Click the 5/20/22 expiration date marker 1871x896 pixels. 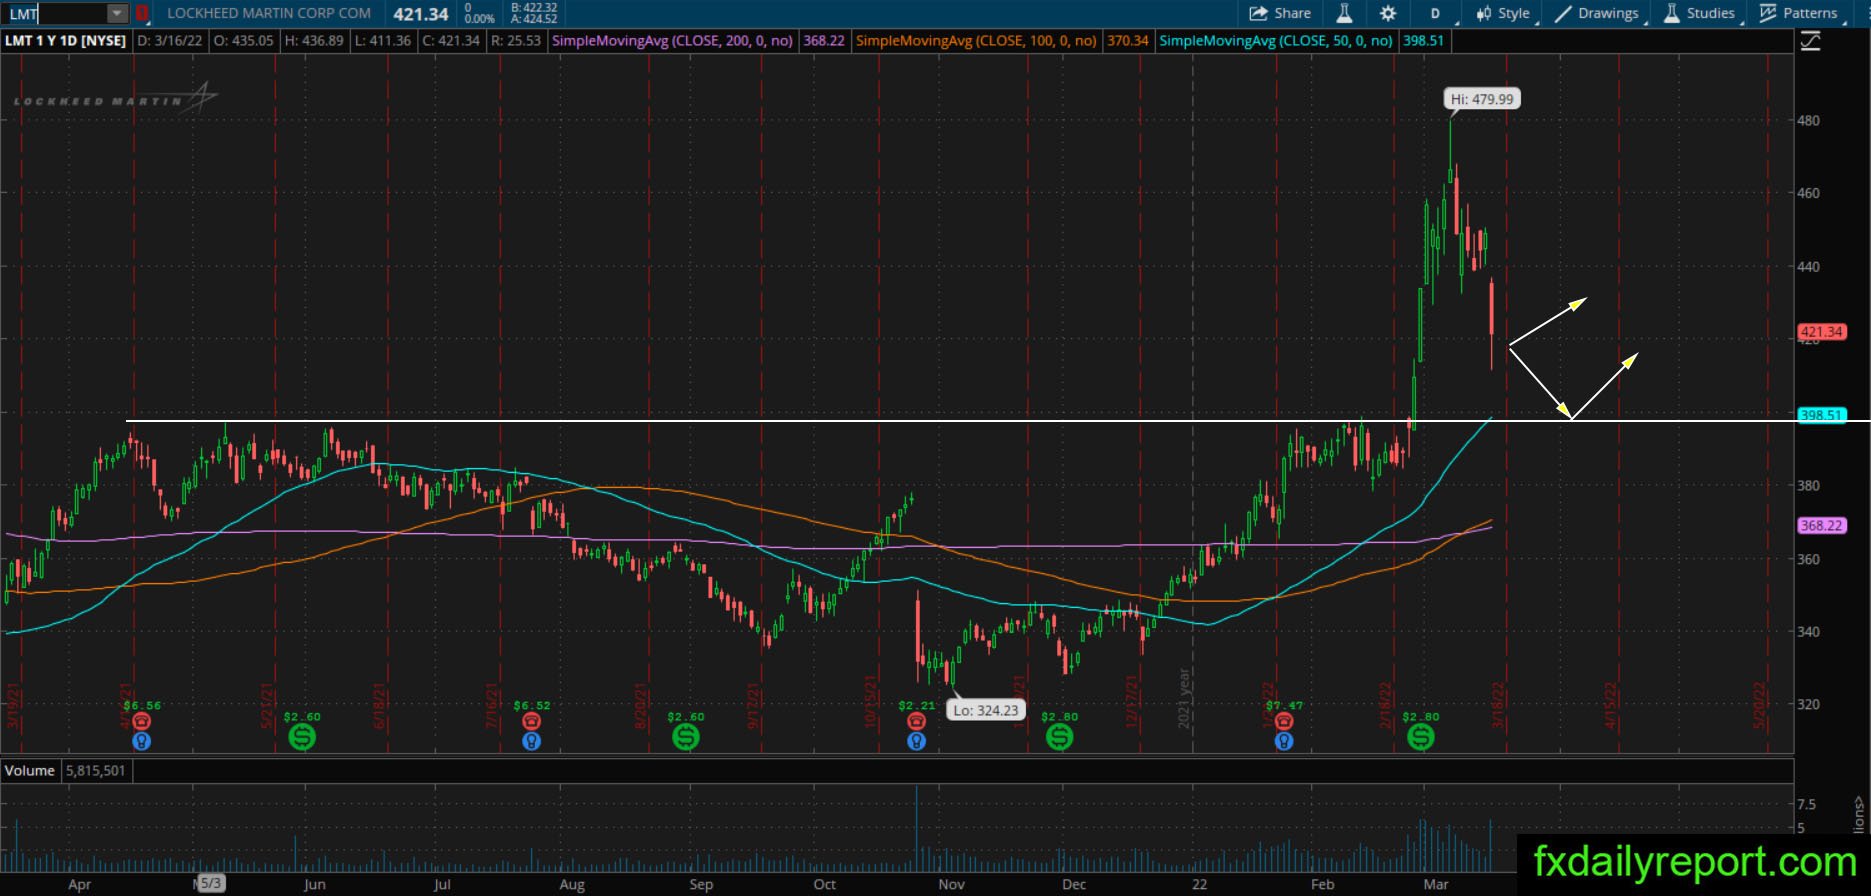1759,705
